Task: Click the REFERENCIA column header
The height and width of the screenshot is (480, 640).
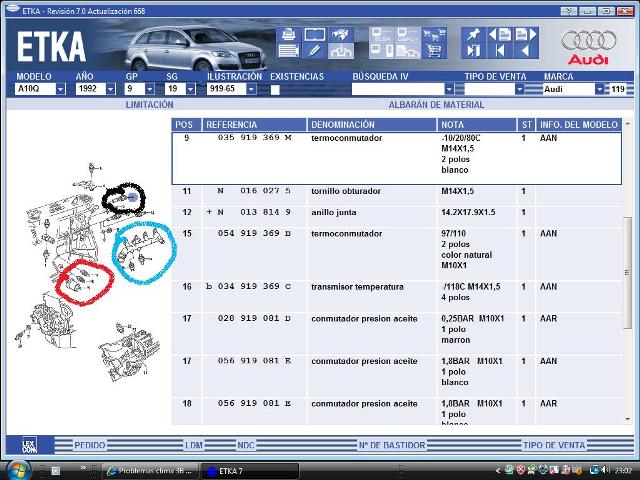Action: (x=254, y=124)
